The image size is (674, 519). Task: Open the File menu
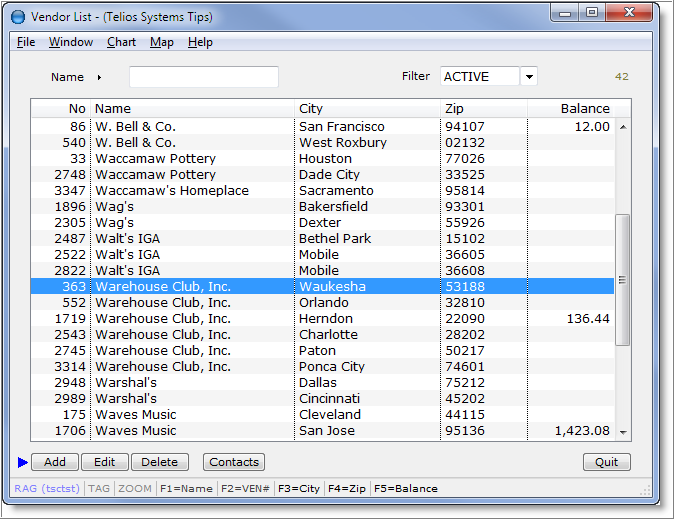(26, 42)
